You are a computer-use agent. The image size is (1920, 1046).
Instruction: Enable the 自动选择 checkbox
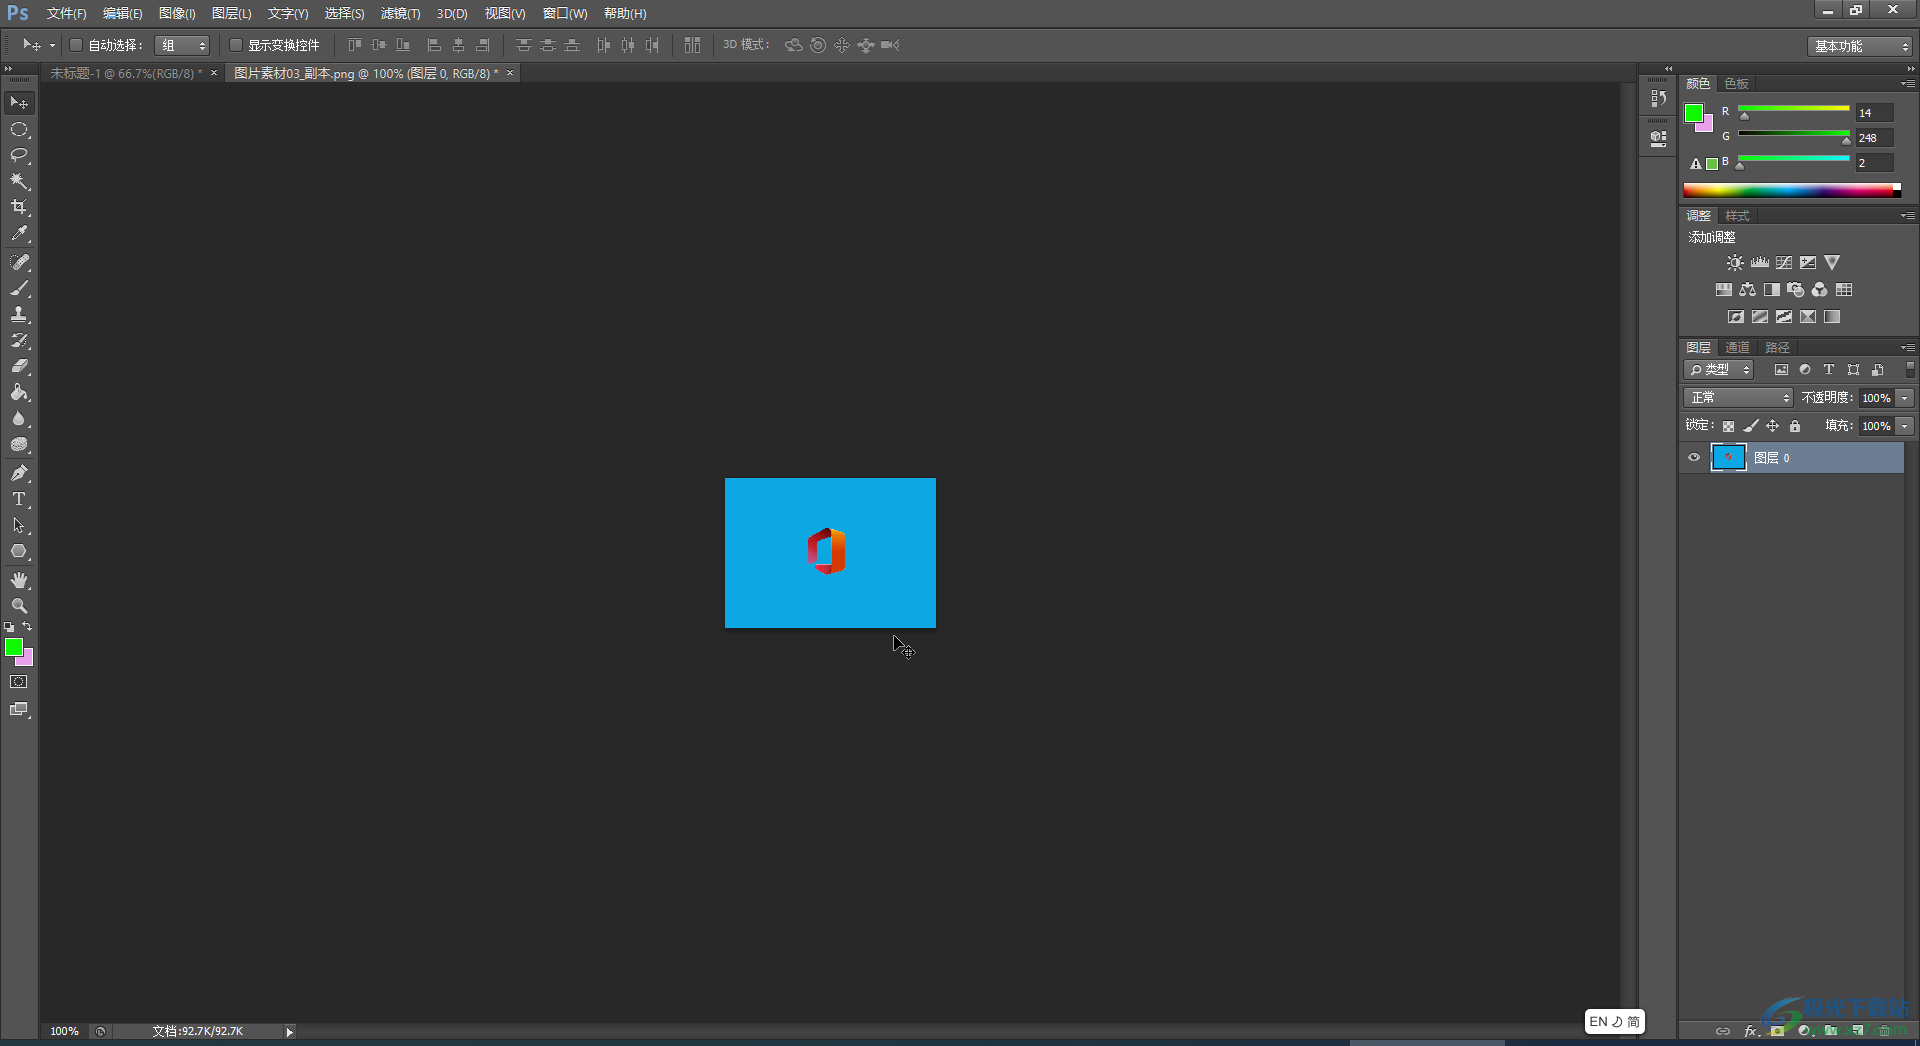[x=75, y=45]
